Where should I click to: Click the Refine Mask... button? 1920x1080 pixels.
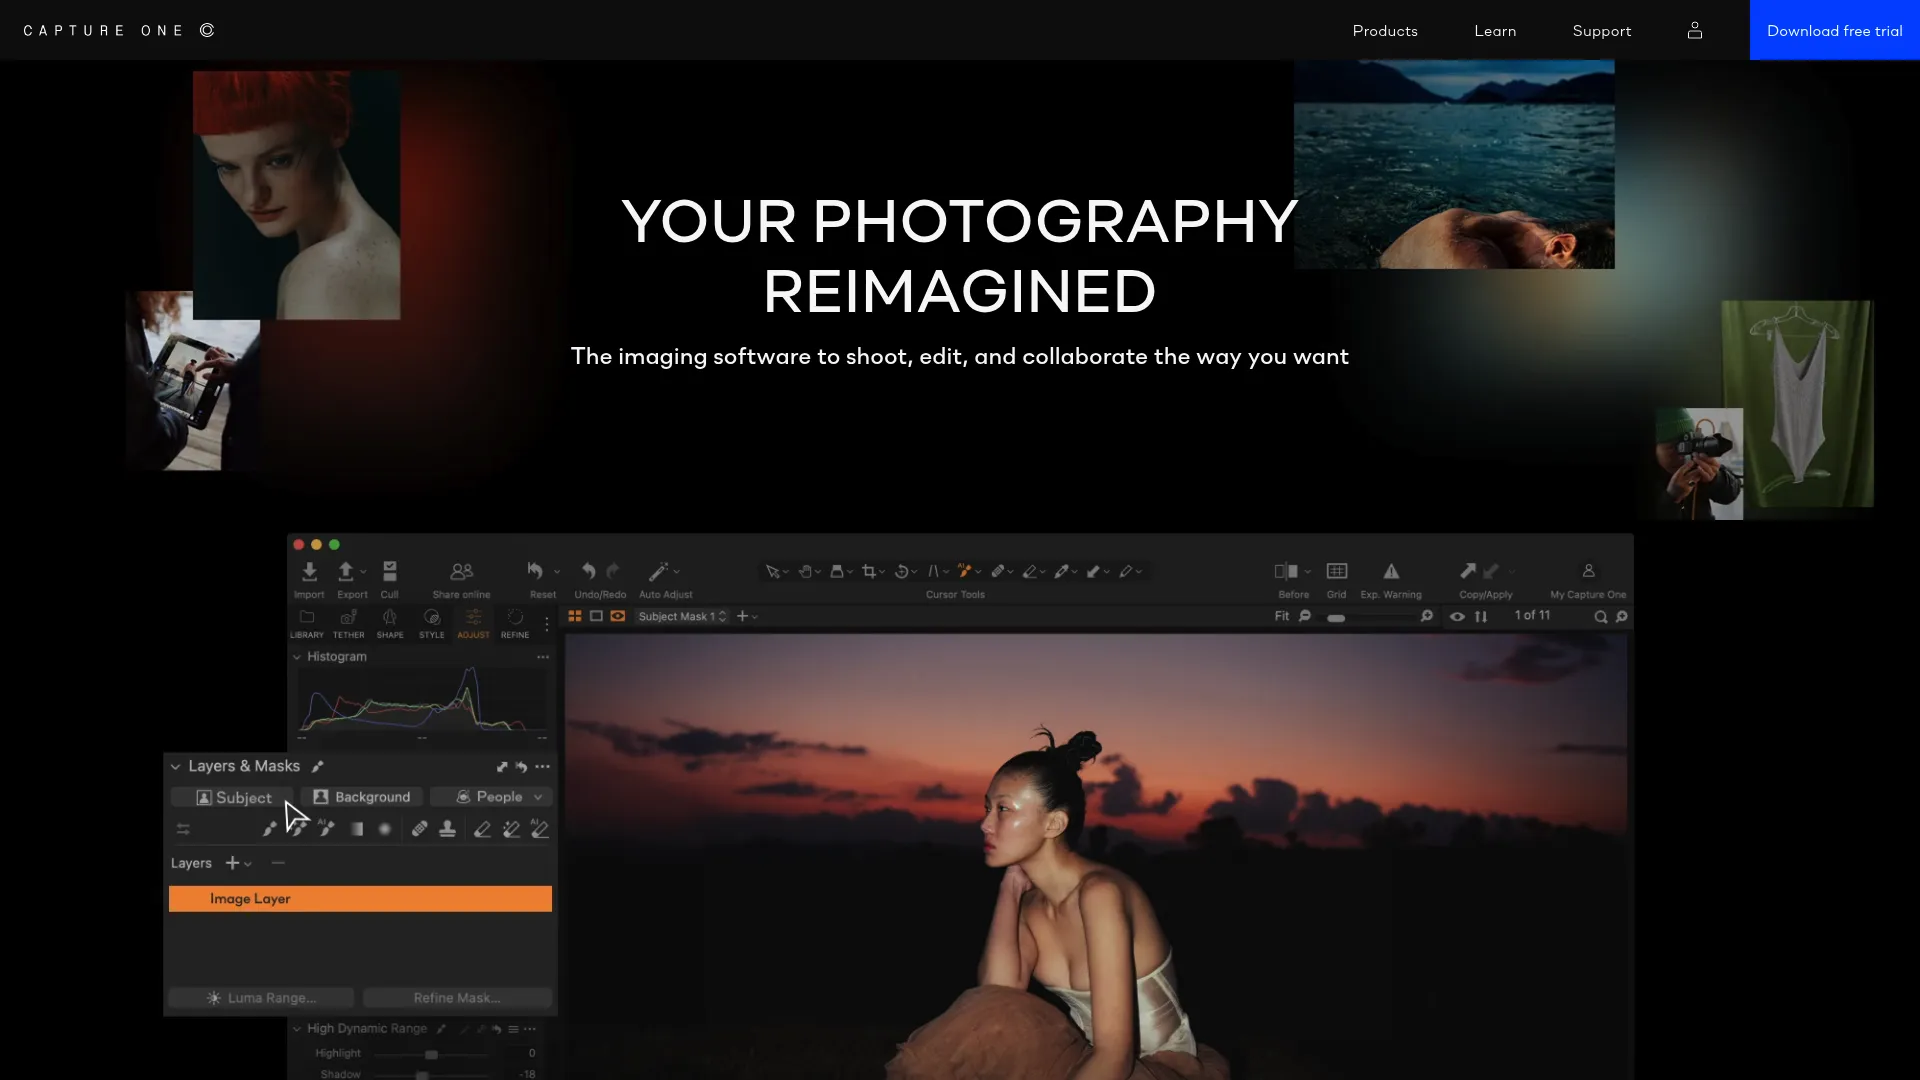457,998
